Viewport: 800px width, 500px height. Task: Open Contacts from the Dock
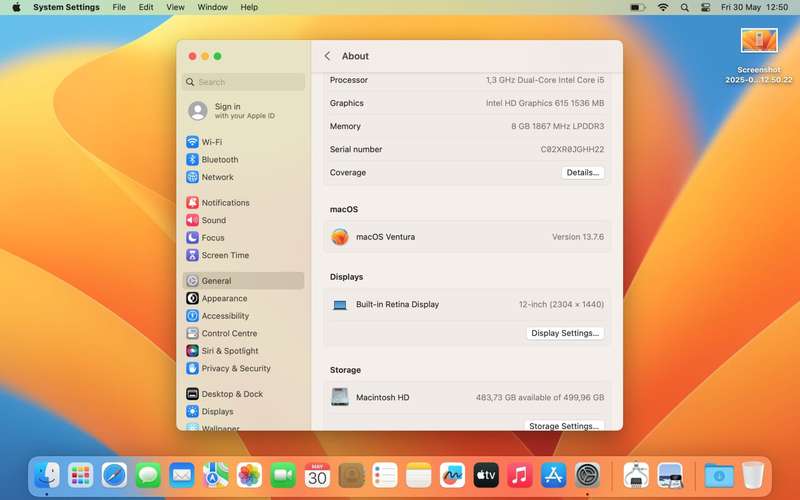[351, 476]
